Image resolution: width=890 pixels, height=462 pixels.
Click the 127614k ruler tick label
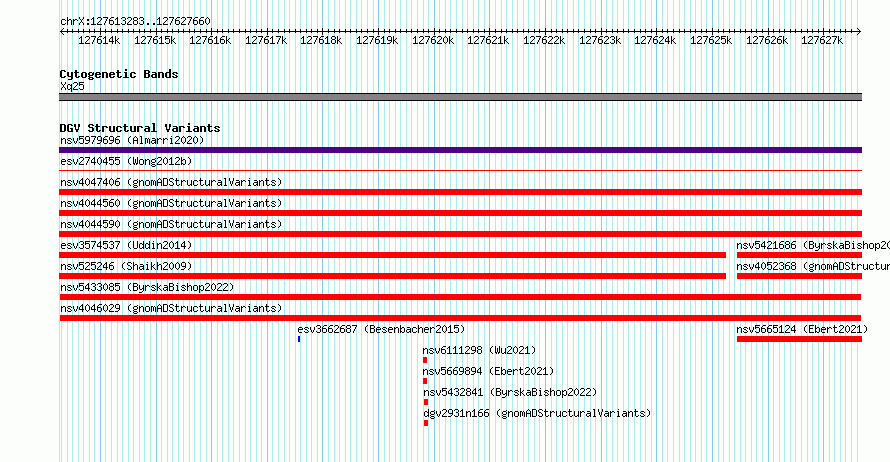tap(99, 41)
